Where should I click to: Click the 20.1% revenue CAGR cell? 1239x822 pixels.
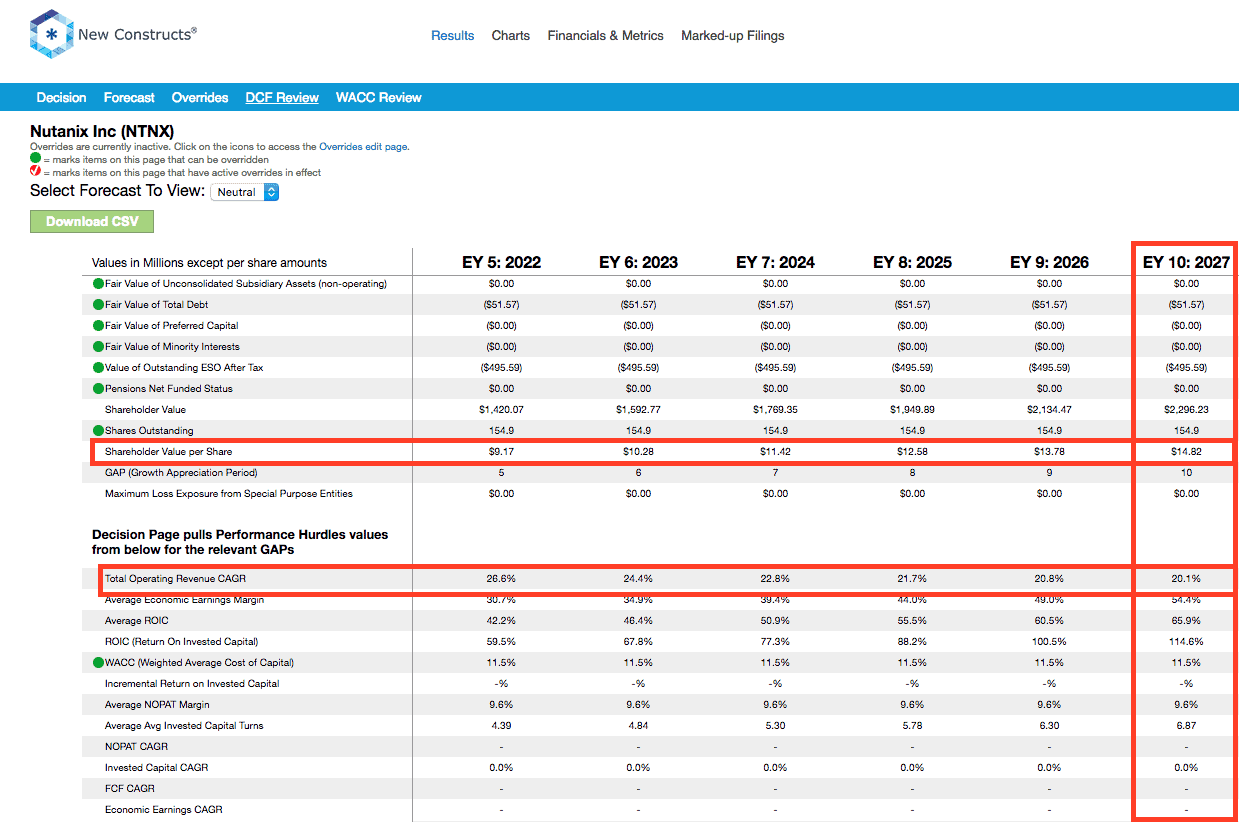point(1186,579)
